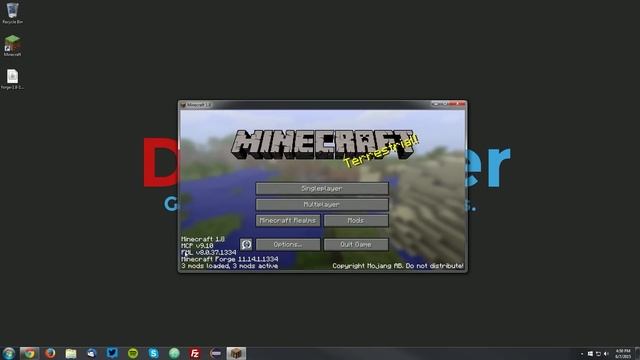The width and height of the screenshot is (640, 360).
Task: Open the Eclipse icon on the taskbar
Action: (x=216, y=353)
